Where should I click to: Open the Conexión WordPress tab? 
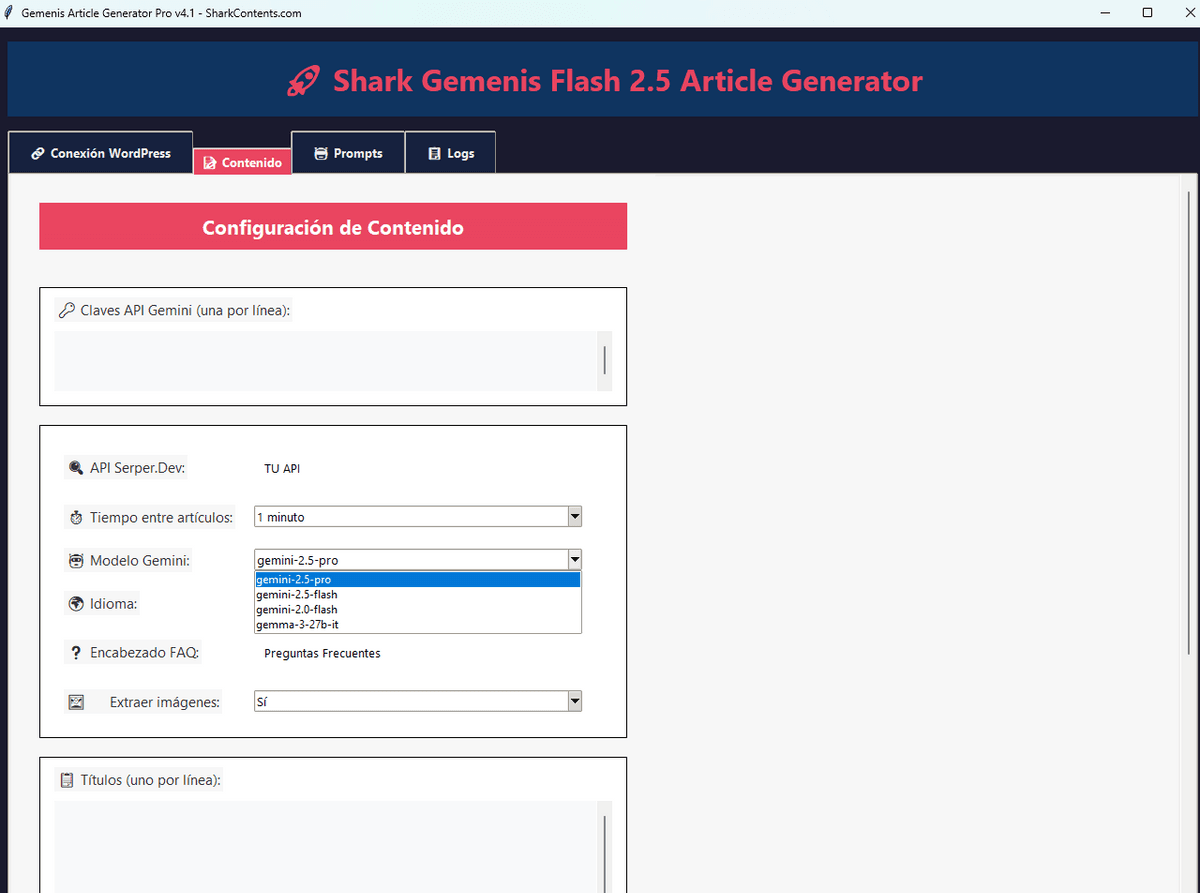pos(100,153)
